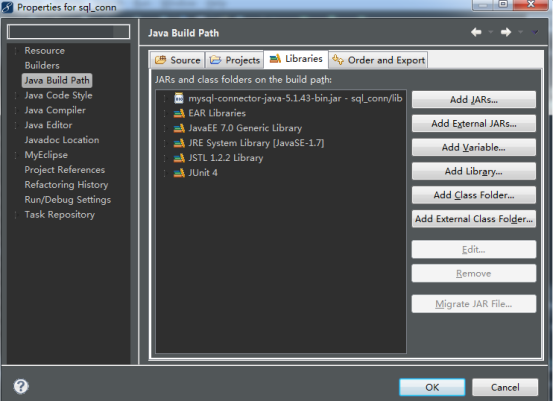Viewport: 554px width, 402px height.
Task: Click the Add Class Folder... button
Action: point(473,195)
